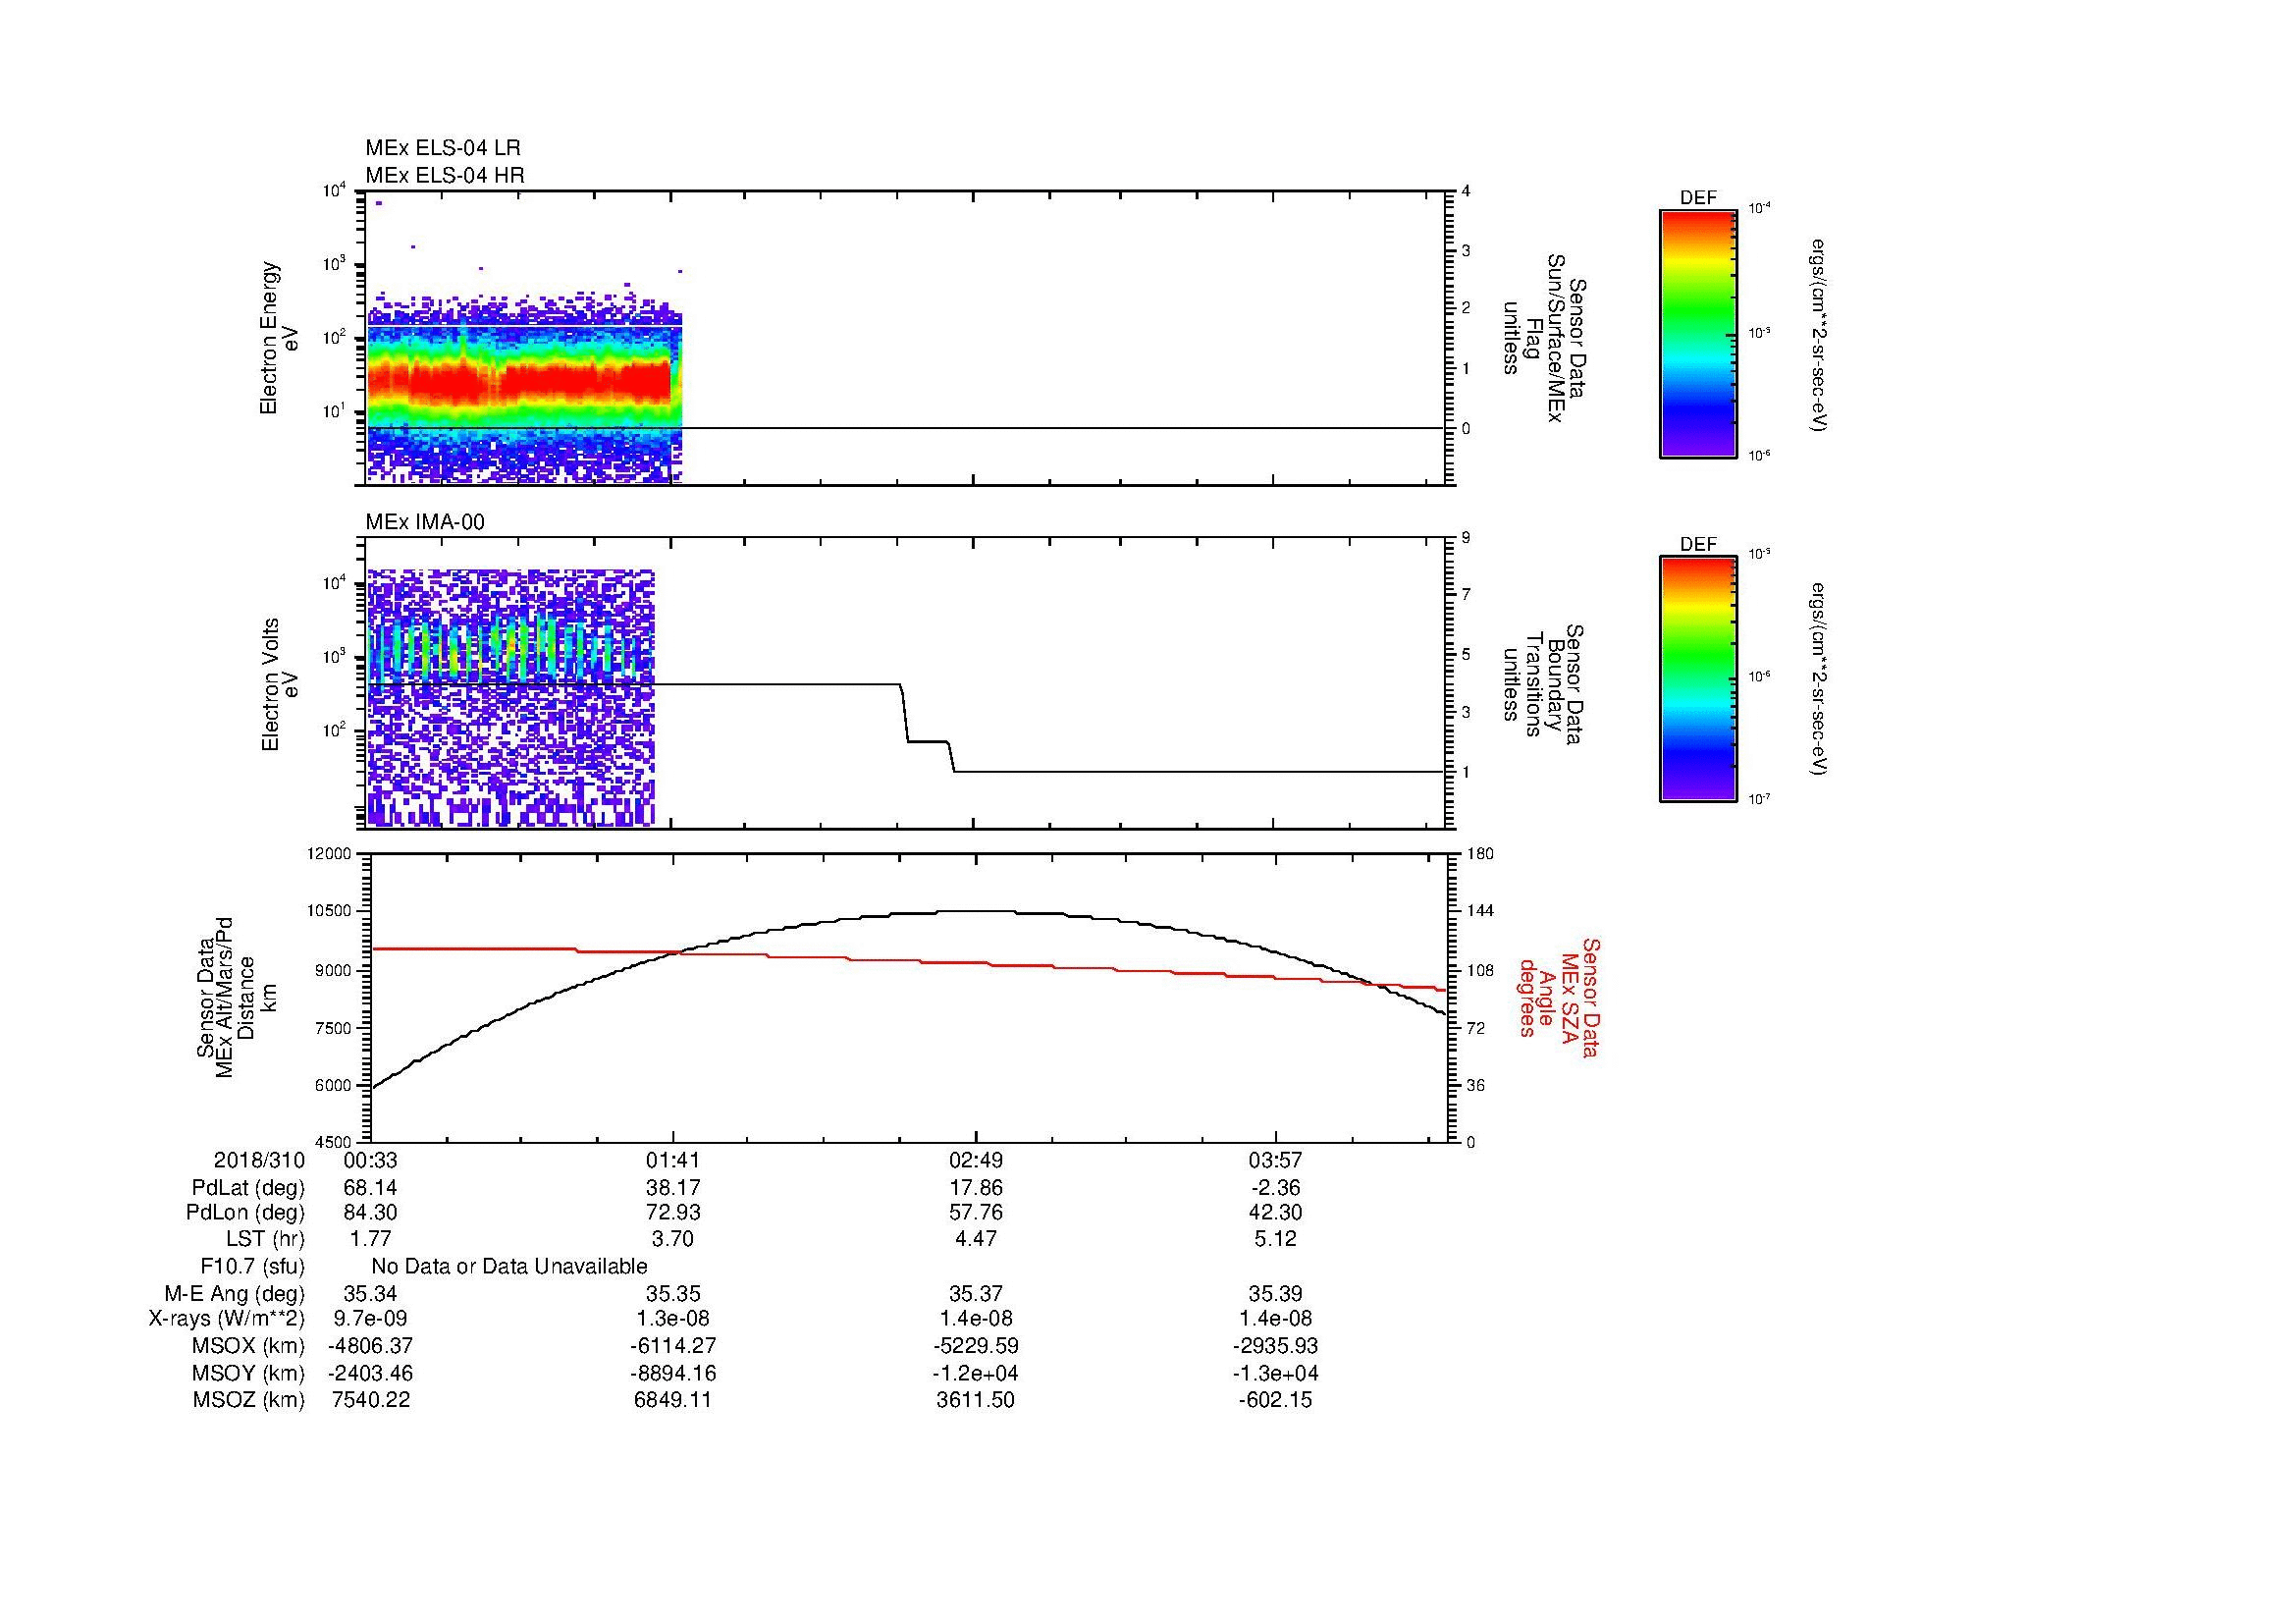Click PdLon value 72.93
The height and width of the screenshot is (1623, 2296).
pos(674,1213)
